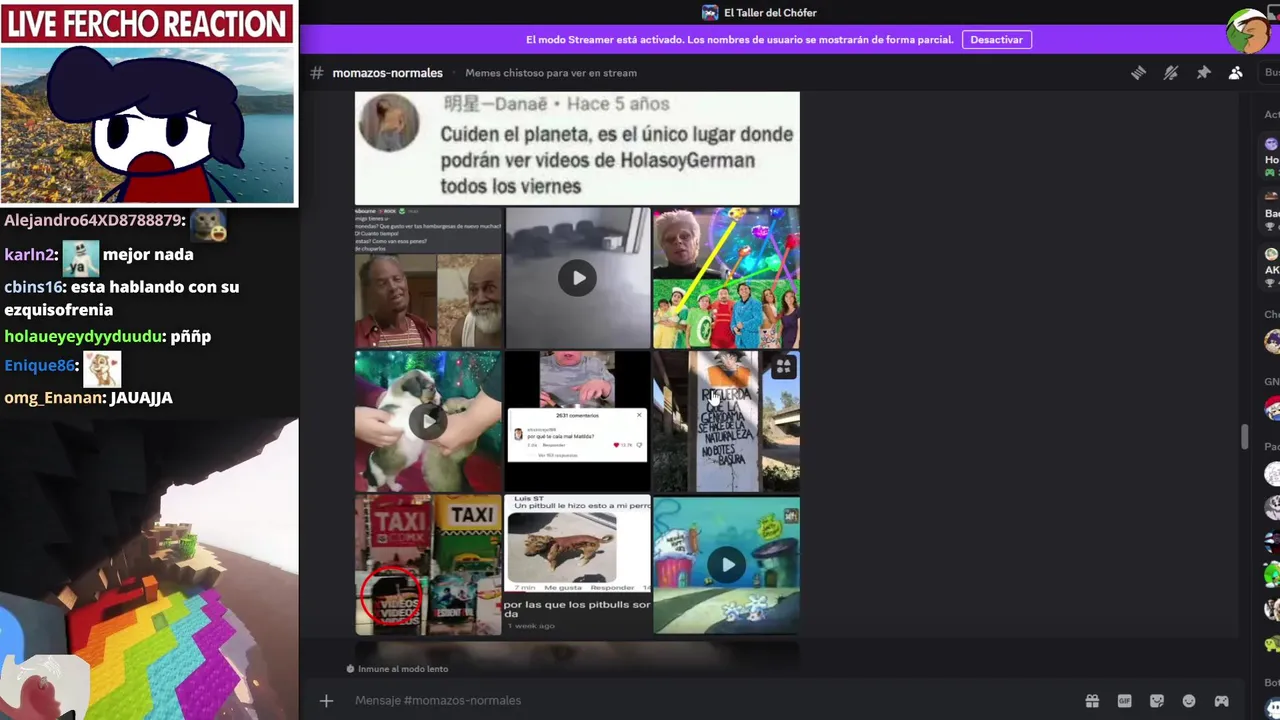Click username omg_Enanan in stream chat
The height and width of the screenshot is (720, 1280).
tap(55, 398)
